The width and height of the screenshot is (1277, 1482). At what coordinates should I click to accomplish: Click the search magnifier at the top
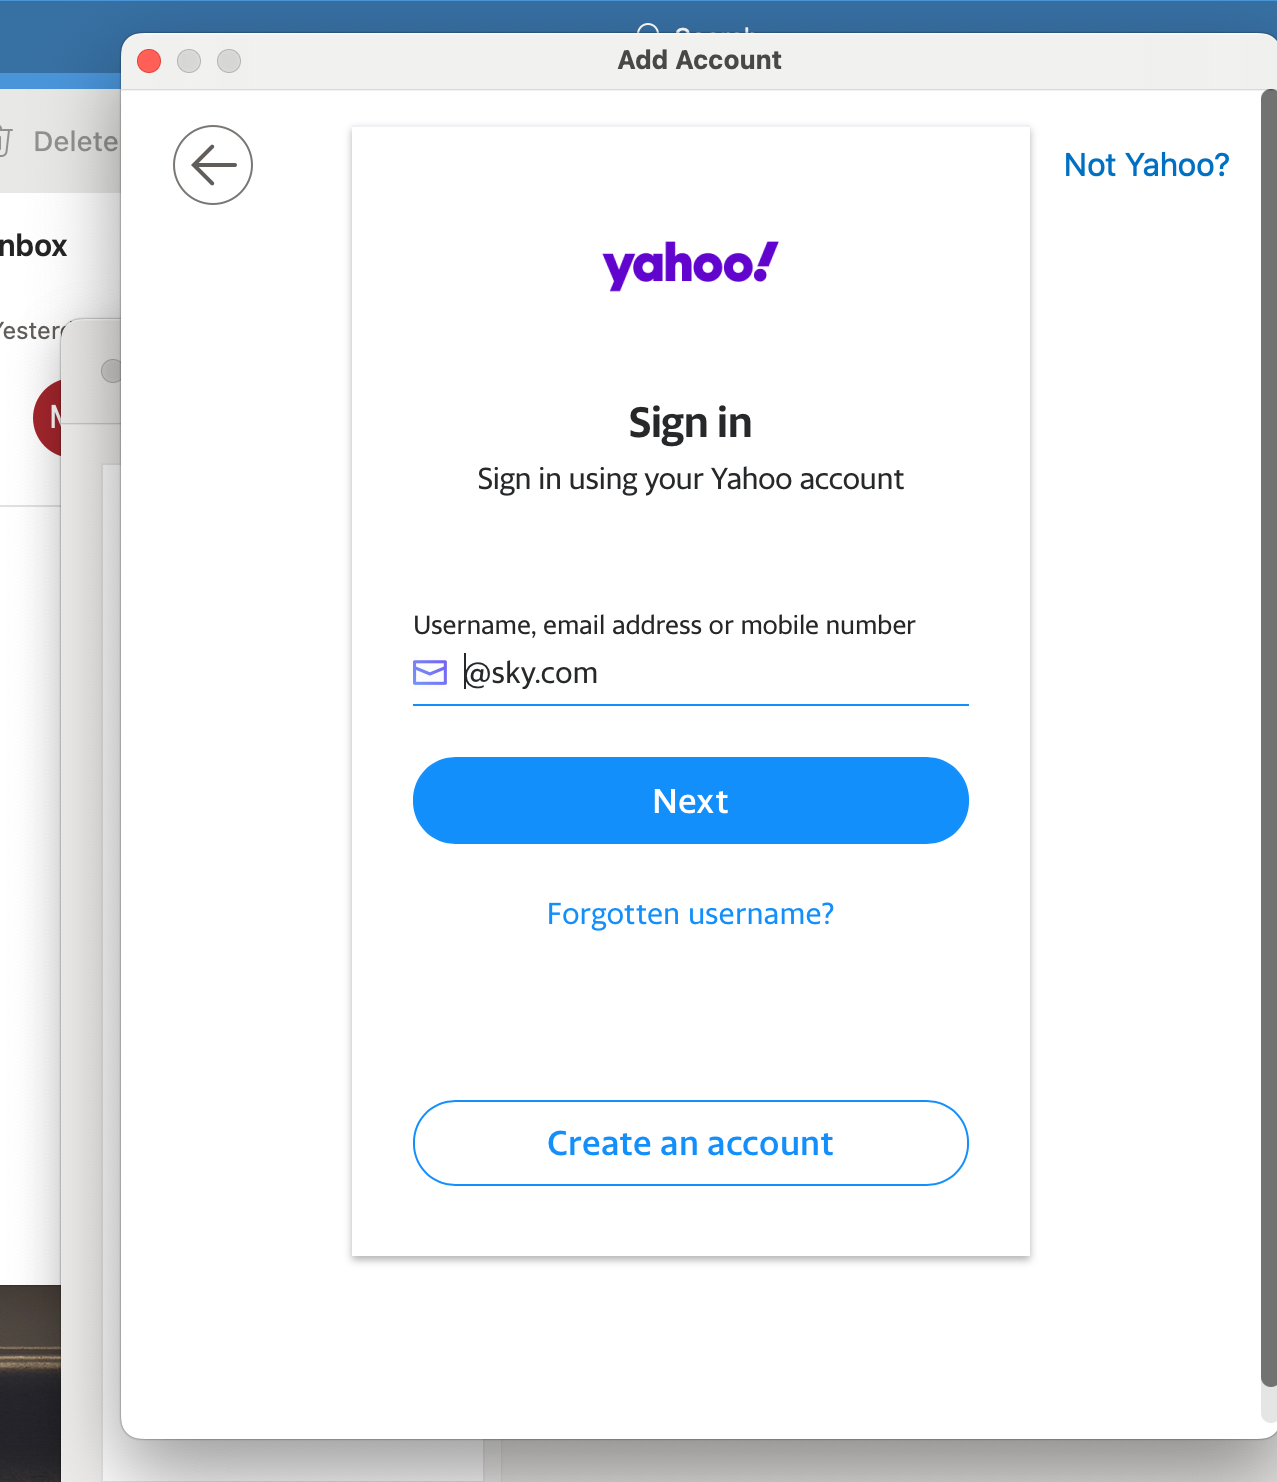point(650,32)
